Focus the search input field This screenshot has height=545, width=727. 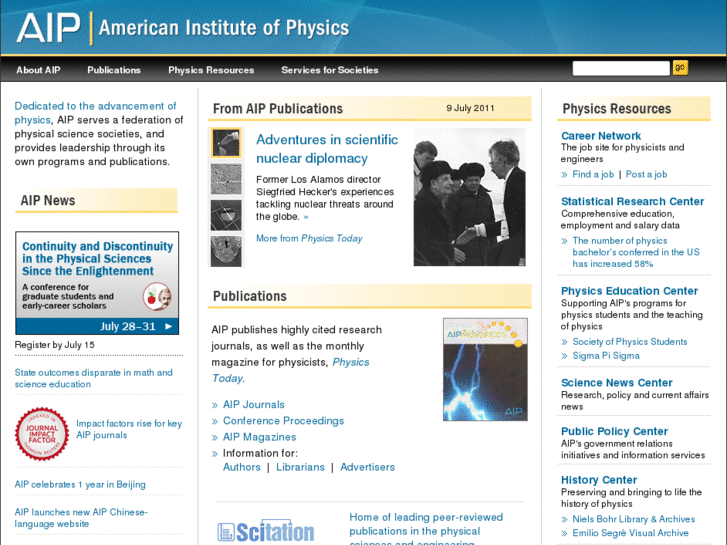coord(621,68)
